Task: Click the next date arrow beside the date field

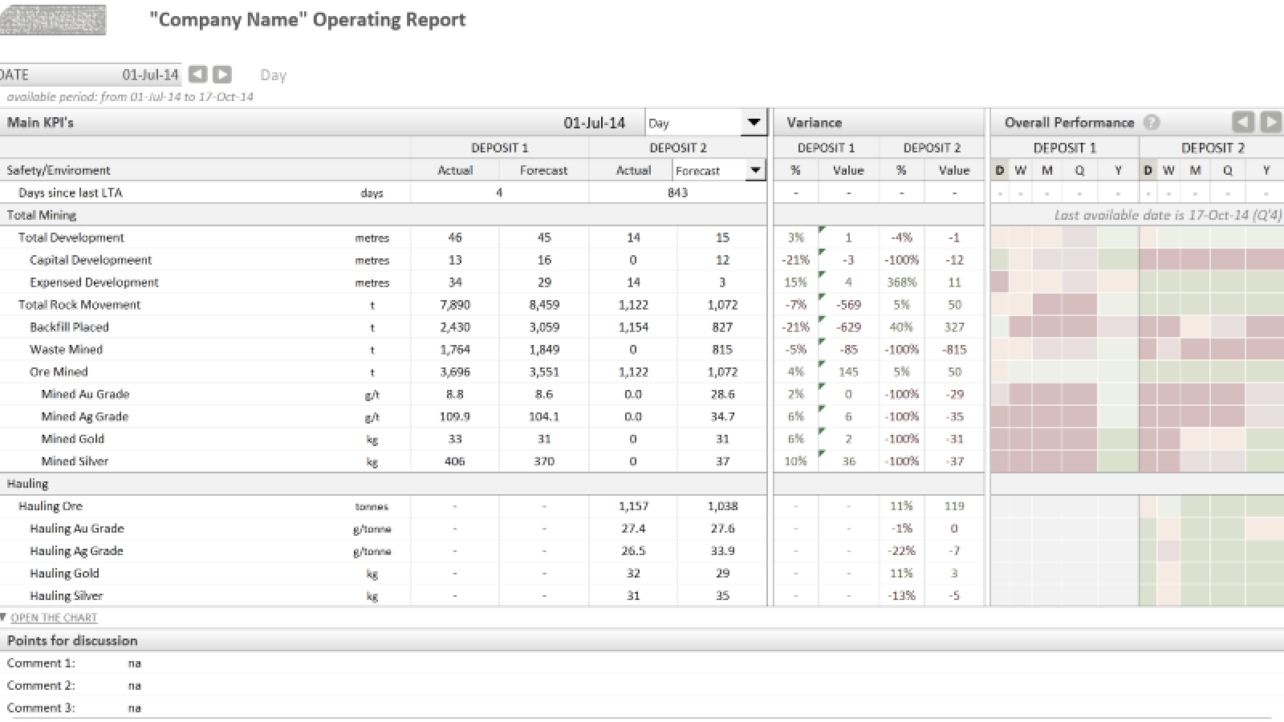Action: tap(222, 74)
